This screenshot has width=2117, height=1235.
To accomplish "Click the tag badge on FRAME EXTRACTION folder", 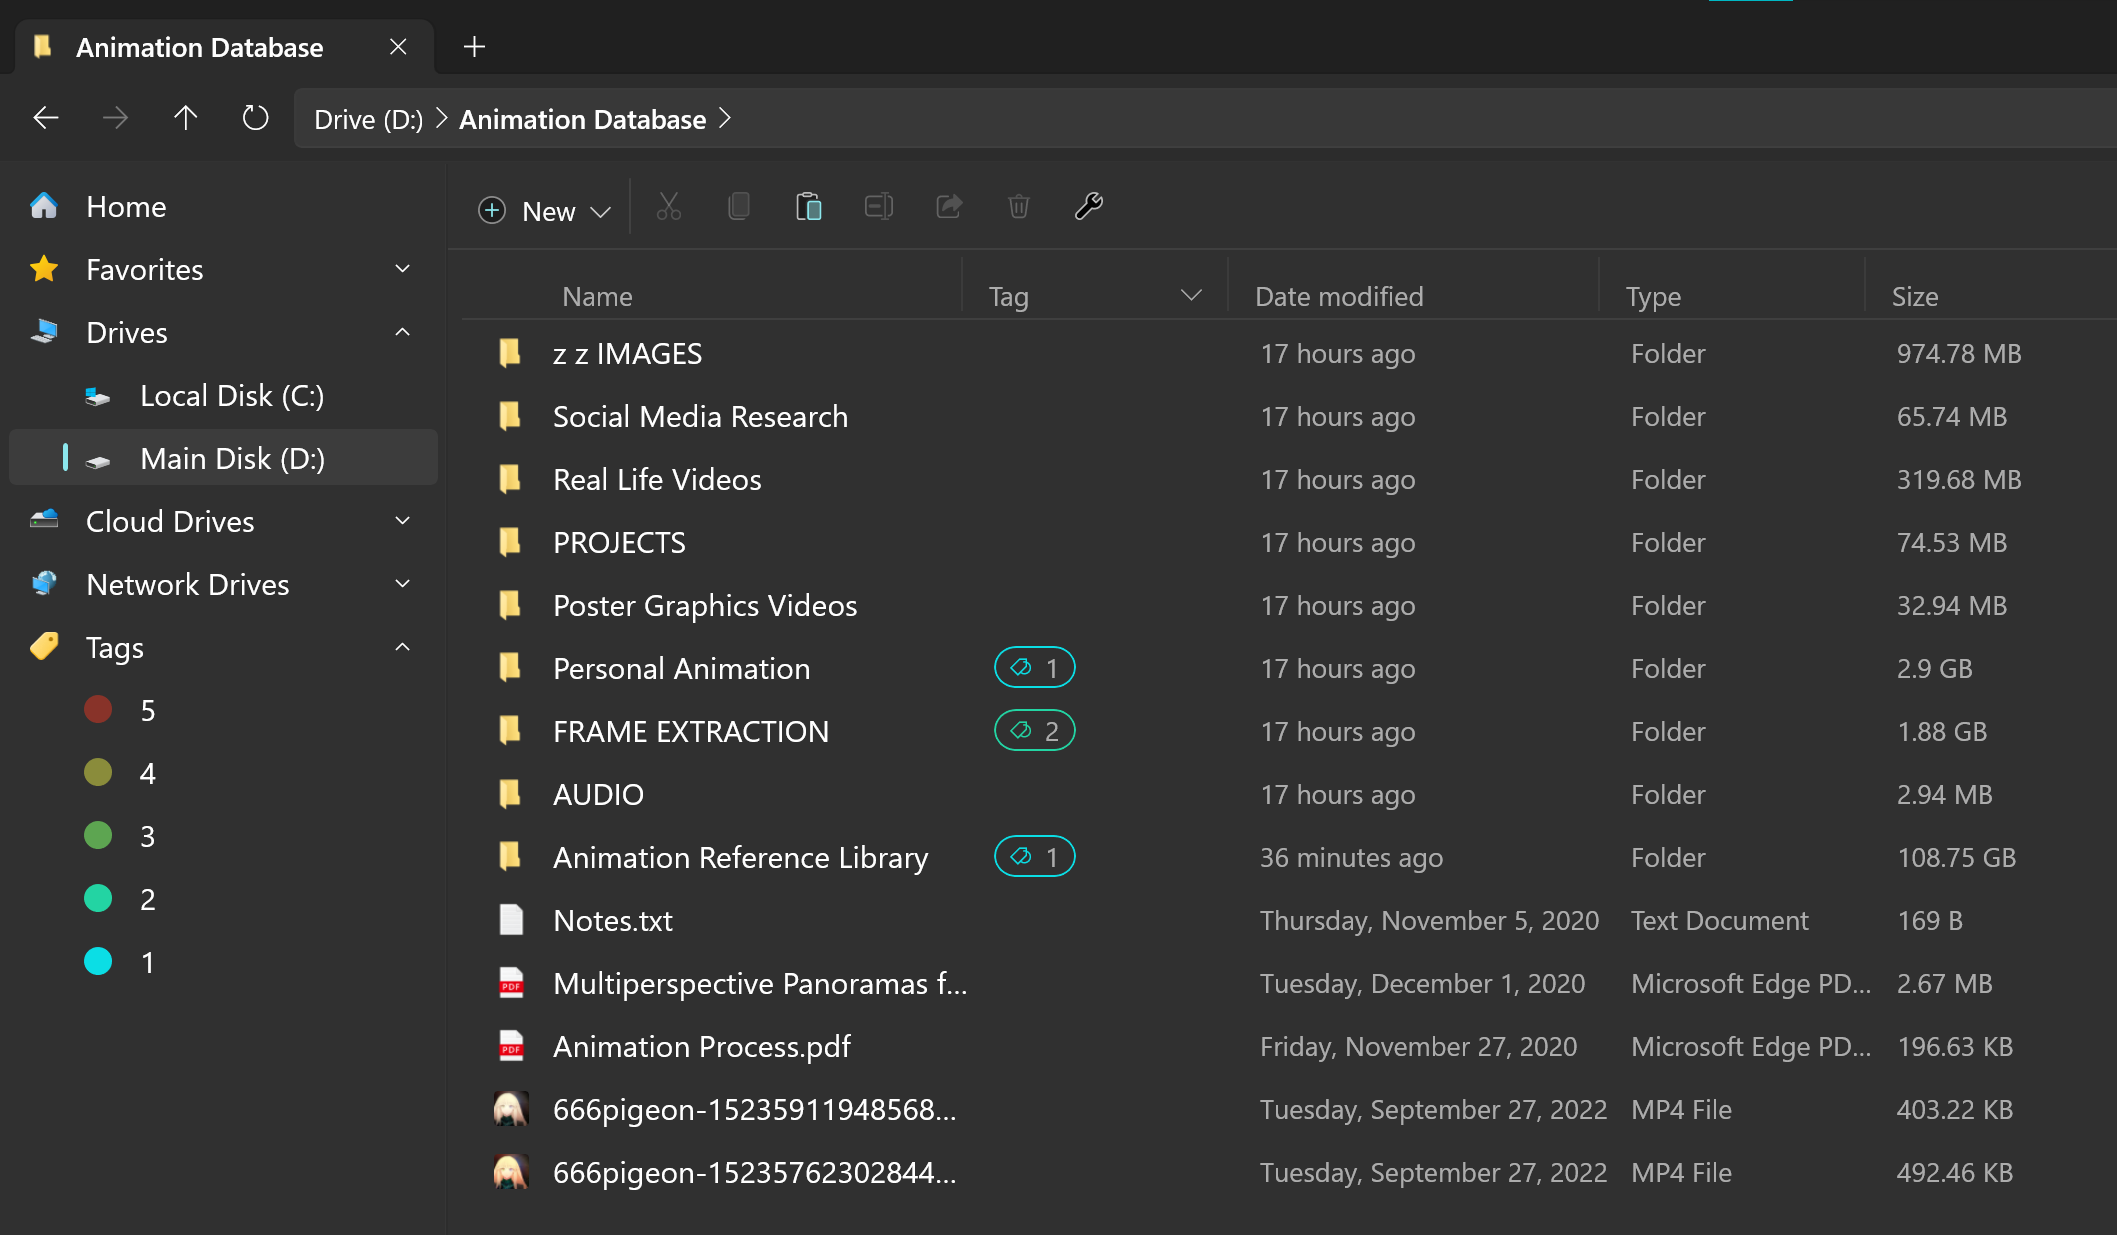I will [x=1034, y=730].
